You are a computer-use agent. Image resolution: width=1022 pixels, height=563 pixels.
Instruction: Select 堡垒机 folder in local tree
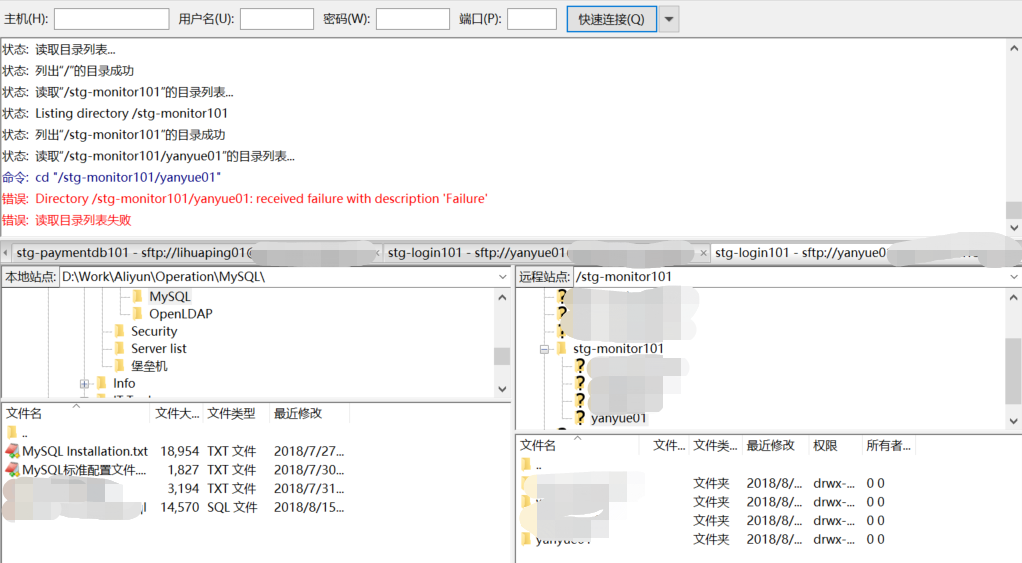click(x=149, y=366)
